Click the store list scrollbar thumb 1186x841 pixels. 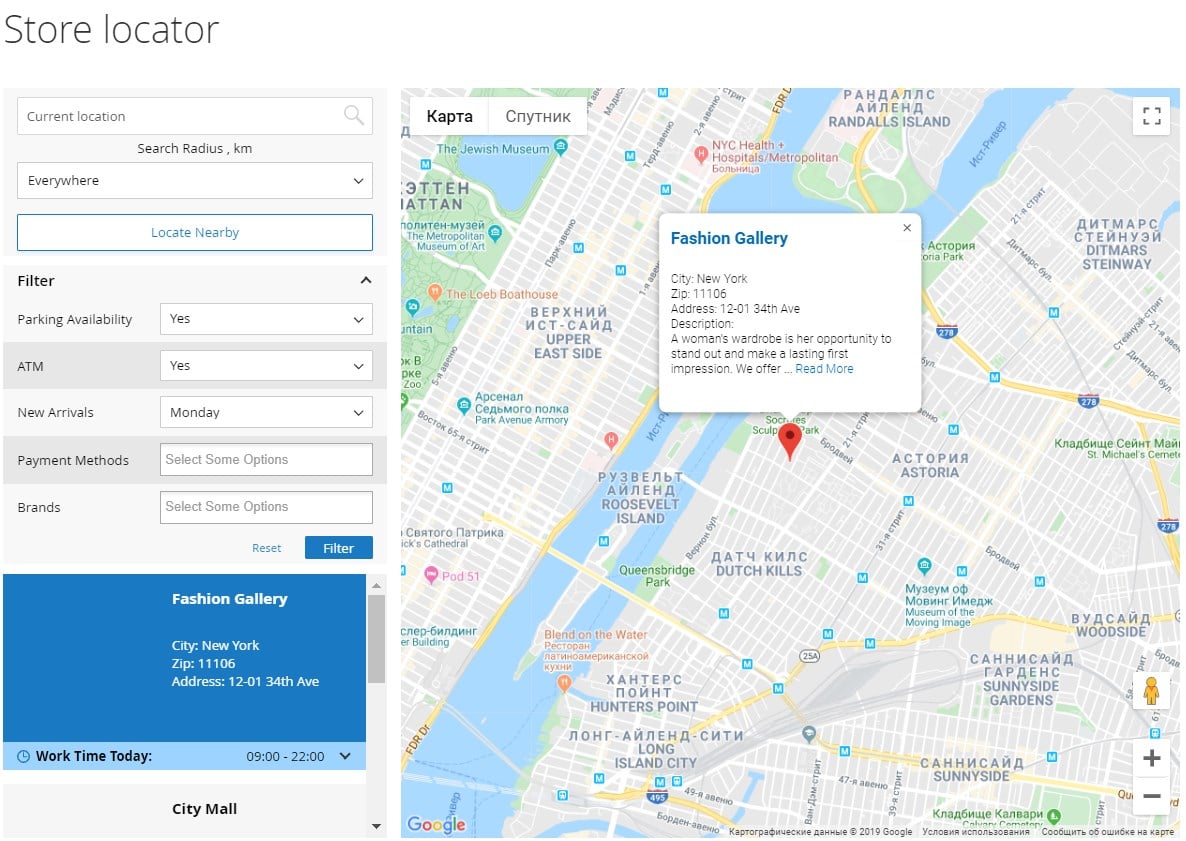coord(376,639)
